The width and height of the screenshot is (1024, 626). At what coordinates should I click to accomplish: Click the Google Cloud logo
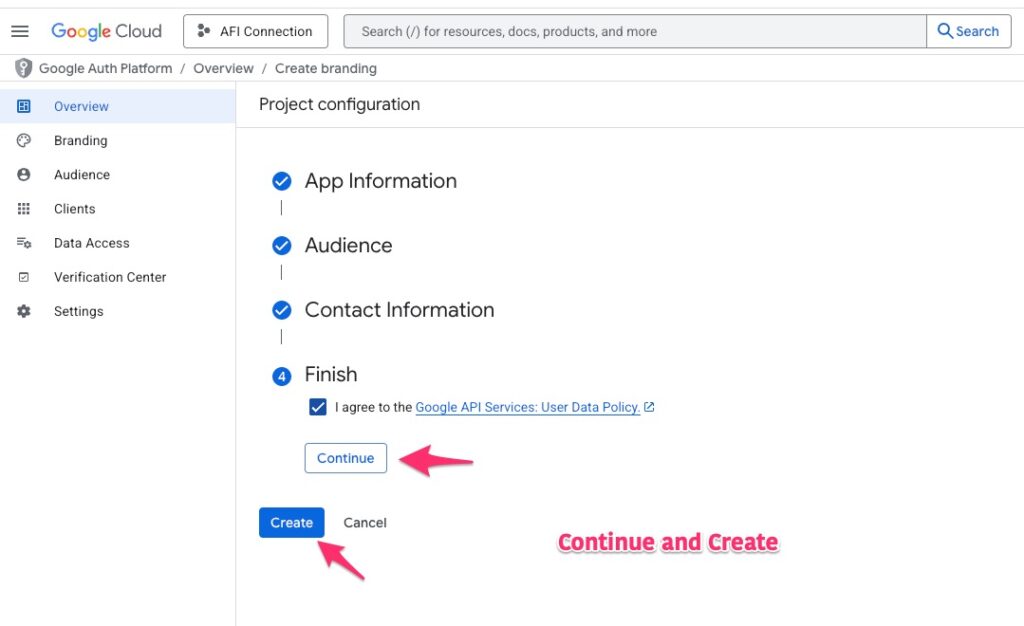(106, 31)
